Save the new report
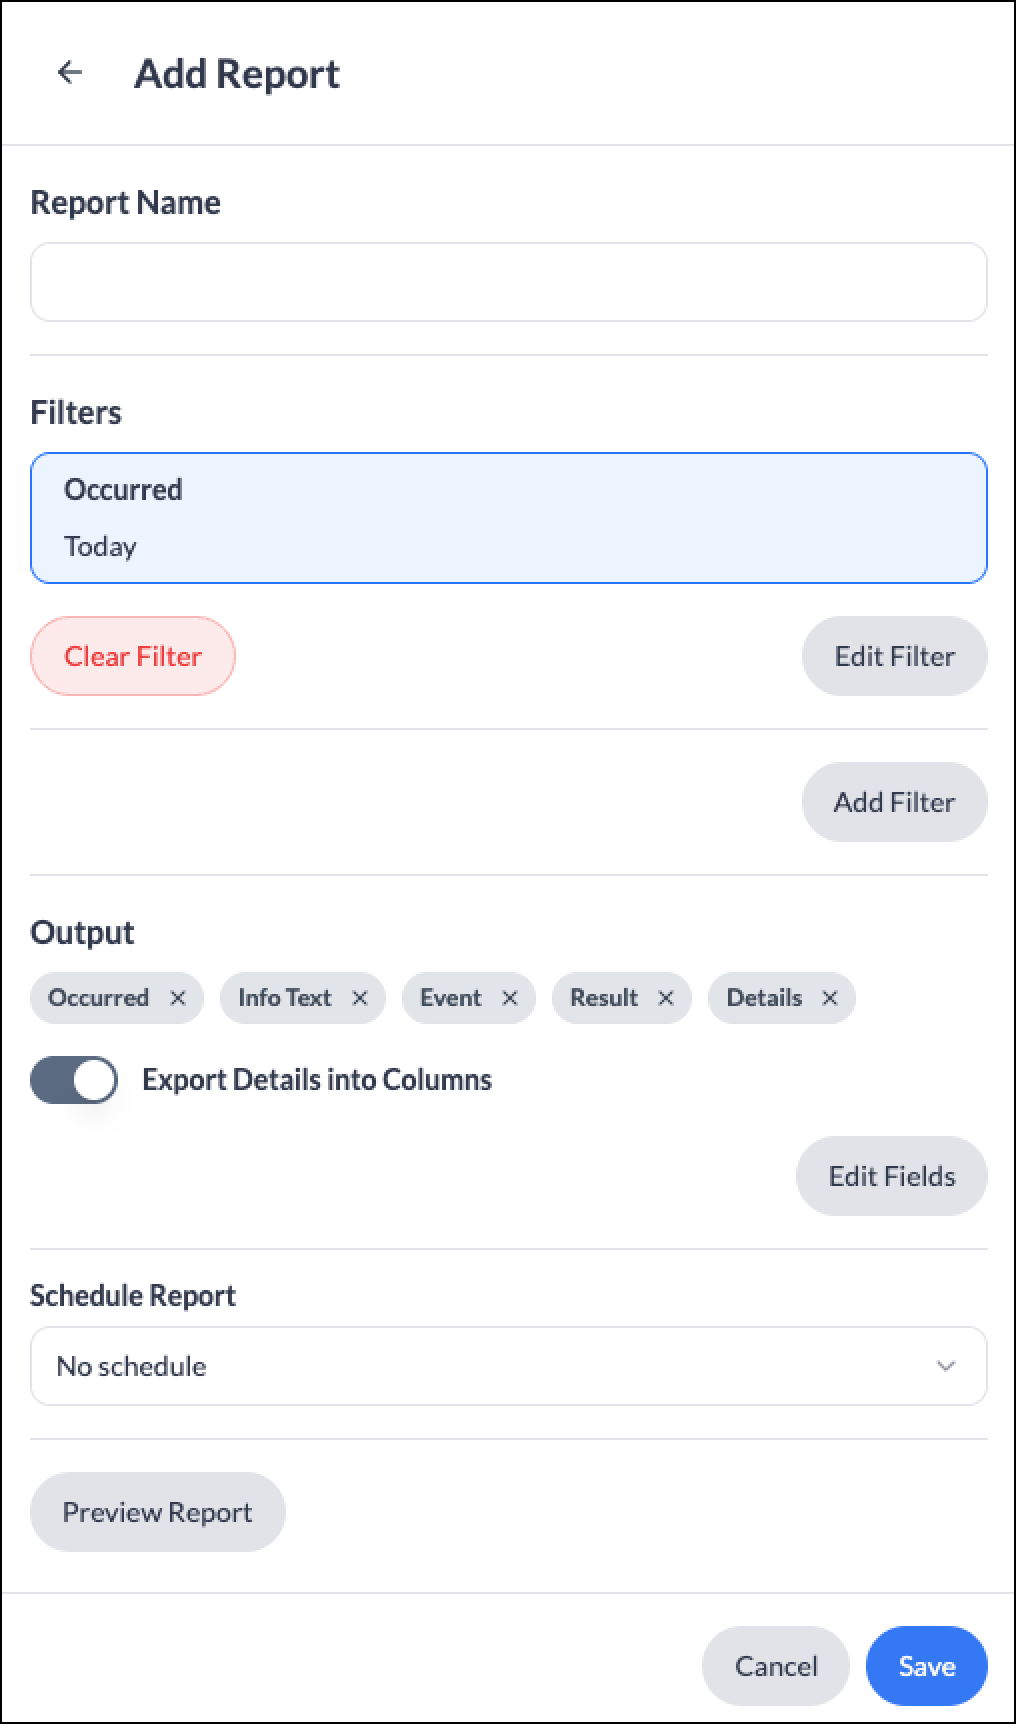Image resolution: width=1016 pixels, height=1724 pixels. coord(927,1666)
